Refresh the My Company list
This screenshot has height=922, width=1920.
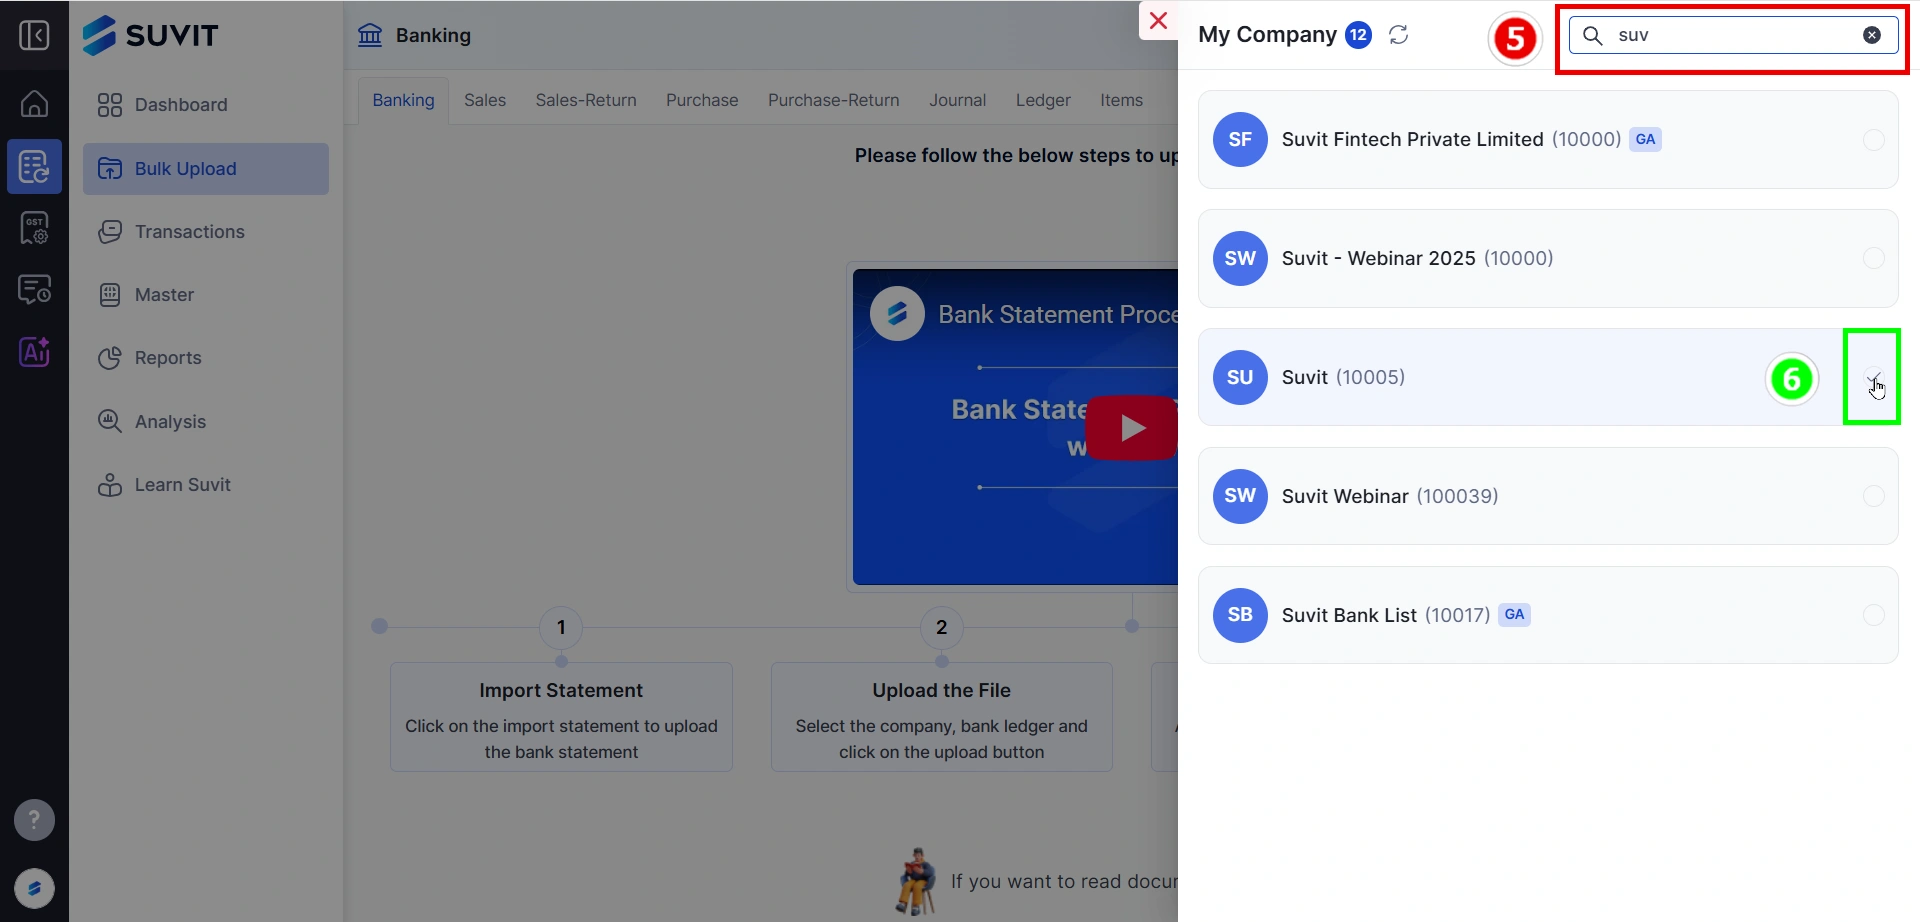(1399, 35)
